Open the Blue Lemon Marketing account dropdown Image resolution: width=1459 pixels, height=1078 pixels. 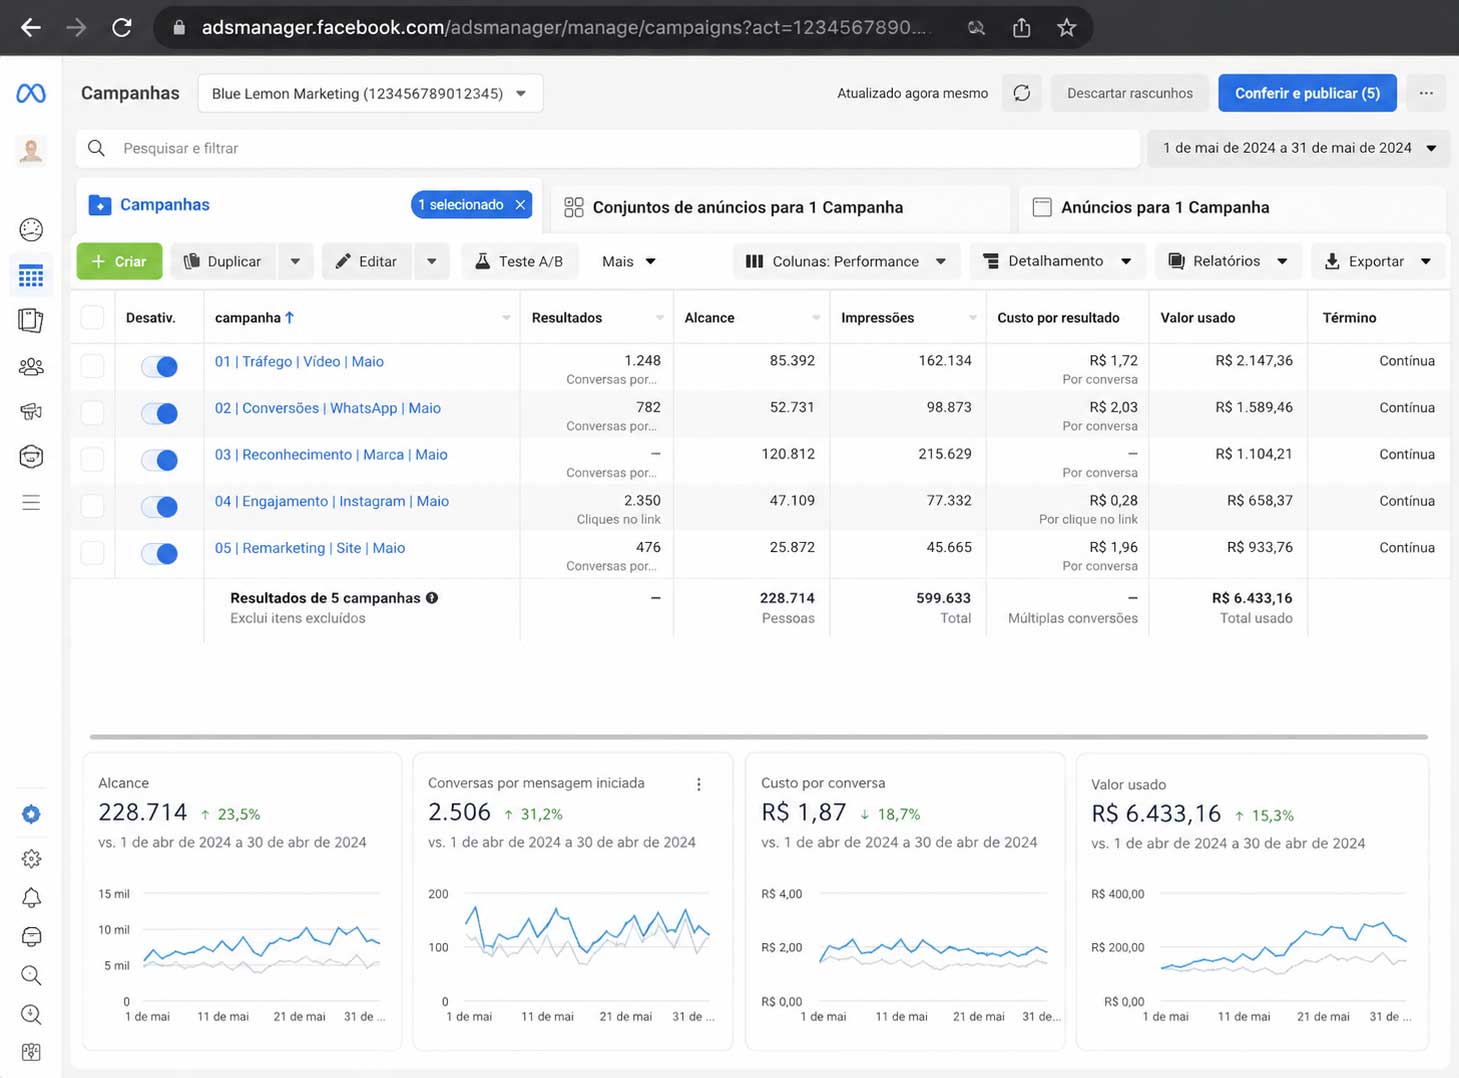point(370,93)
